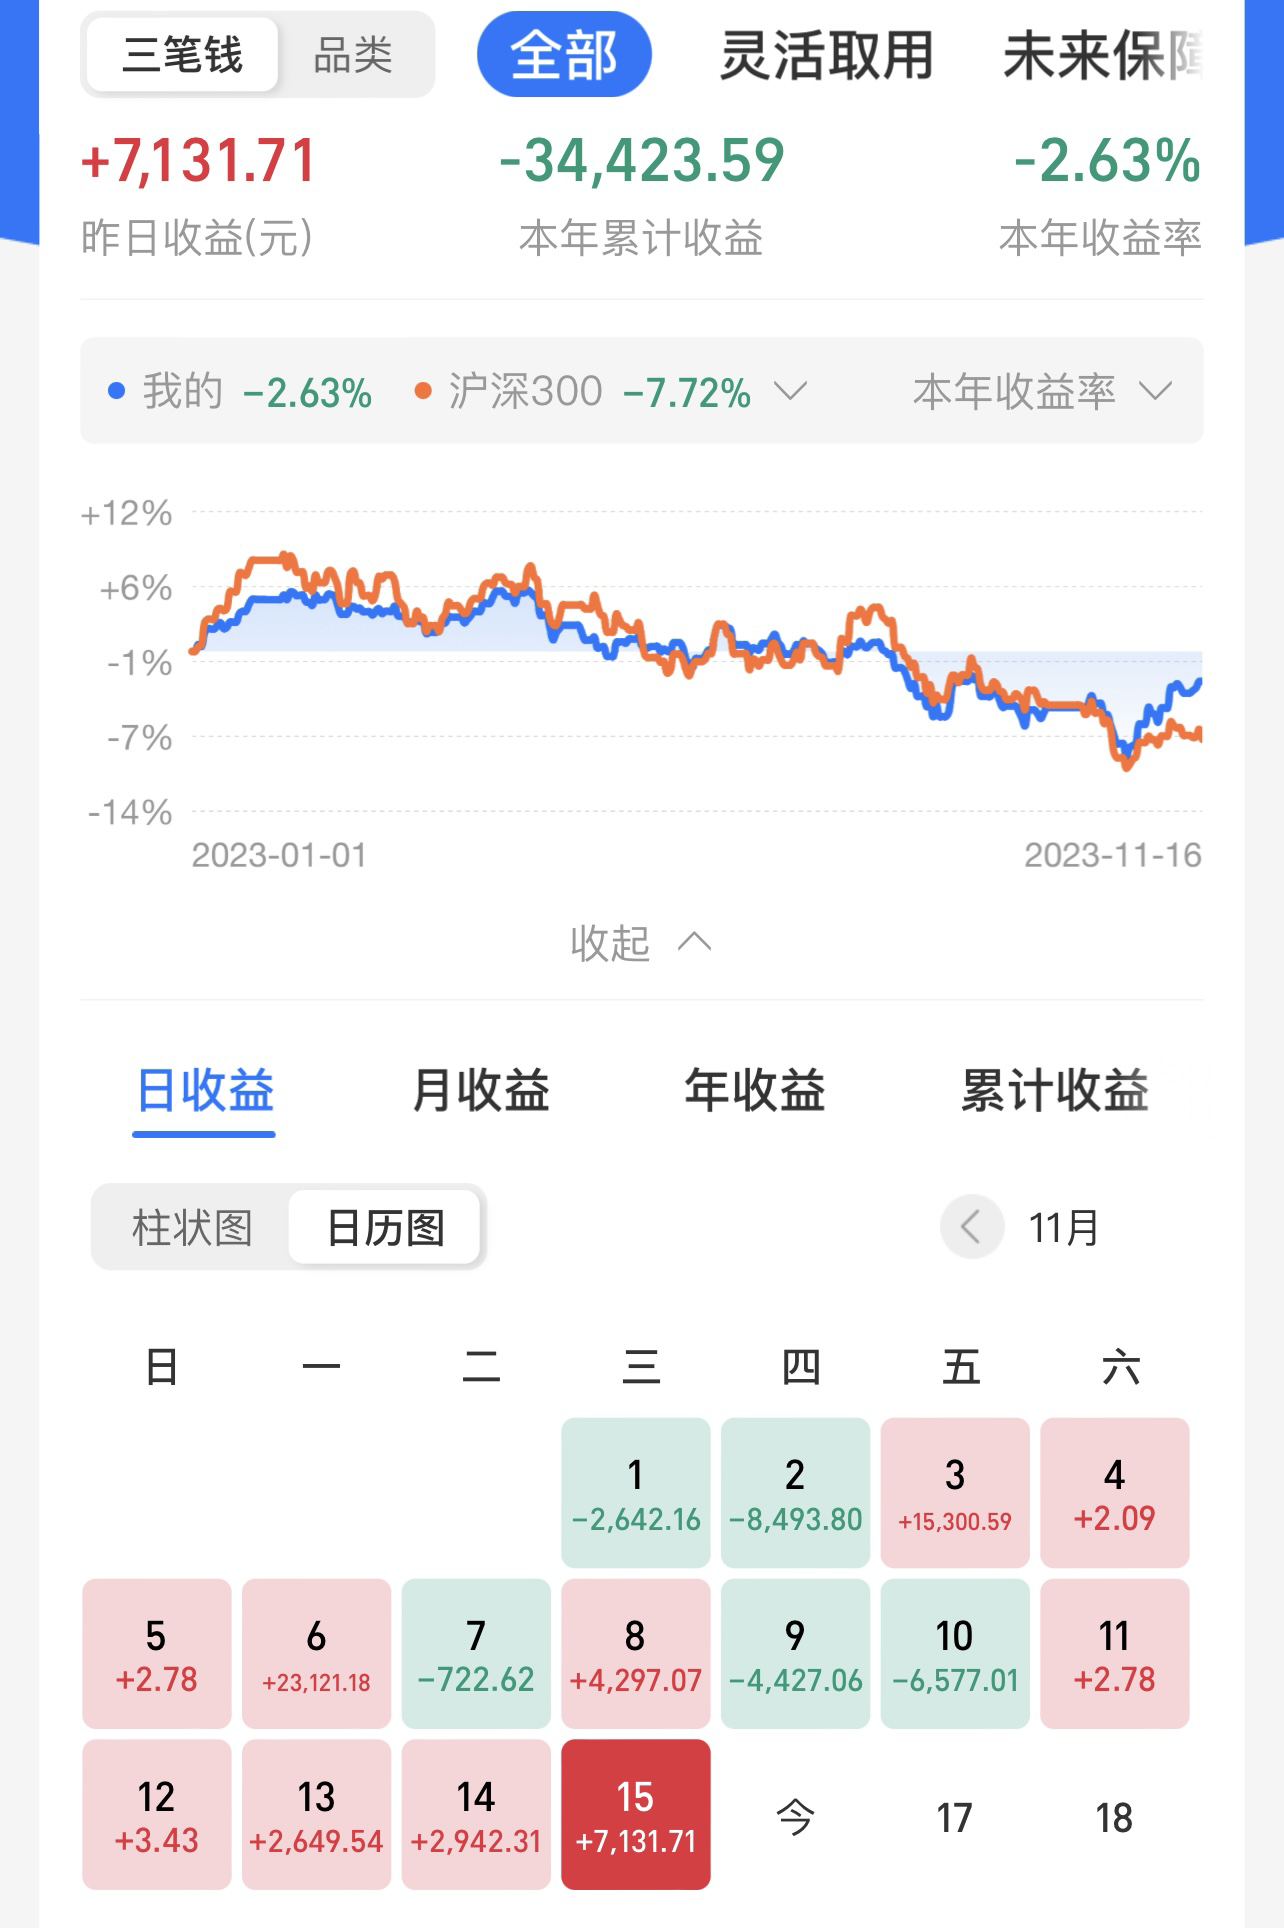This screenshot has width=1284, height=1928.
Task: Open the 沪深300 benchmark dropdown chevron
Action: click(790, 390)
